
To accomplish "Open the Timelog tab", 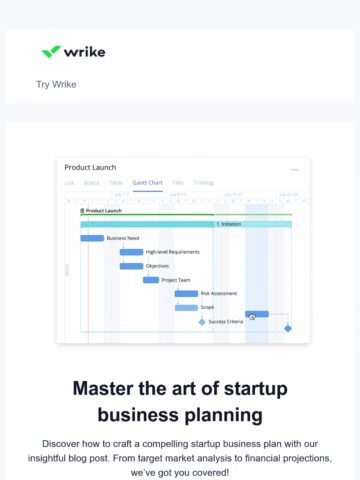I will (x=203, y=183).
